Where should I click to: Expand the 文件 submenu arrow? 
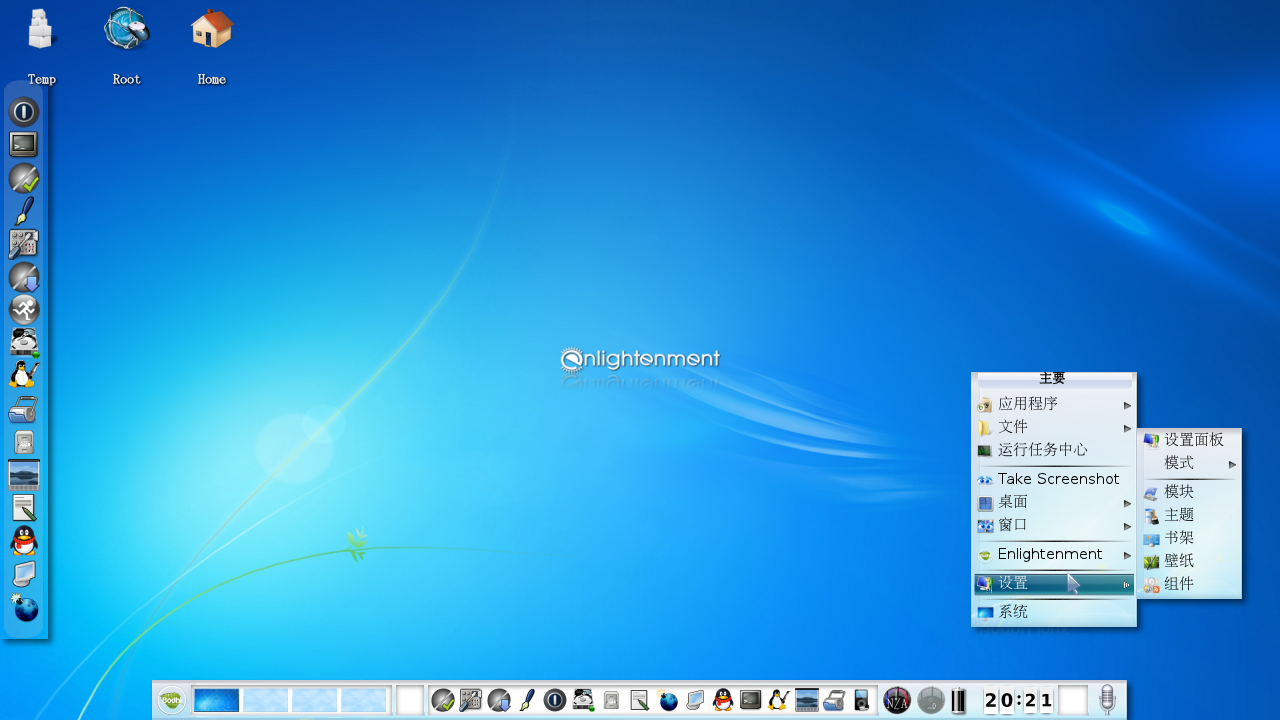[1127, 428]
